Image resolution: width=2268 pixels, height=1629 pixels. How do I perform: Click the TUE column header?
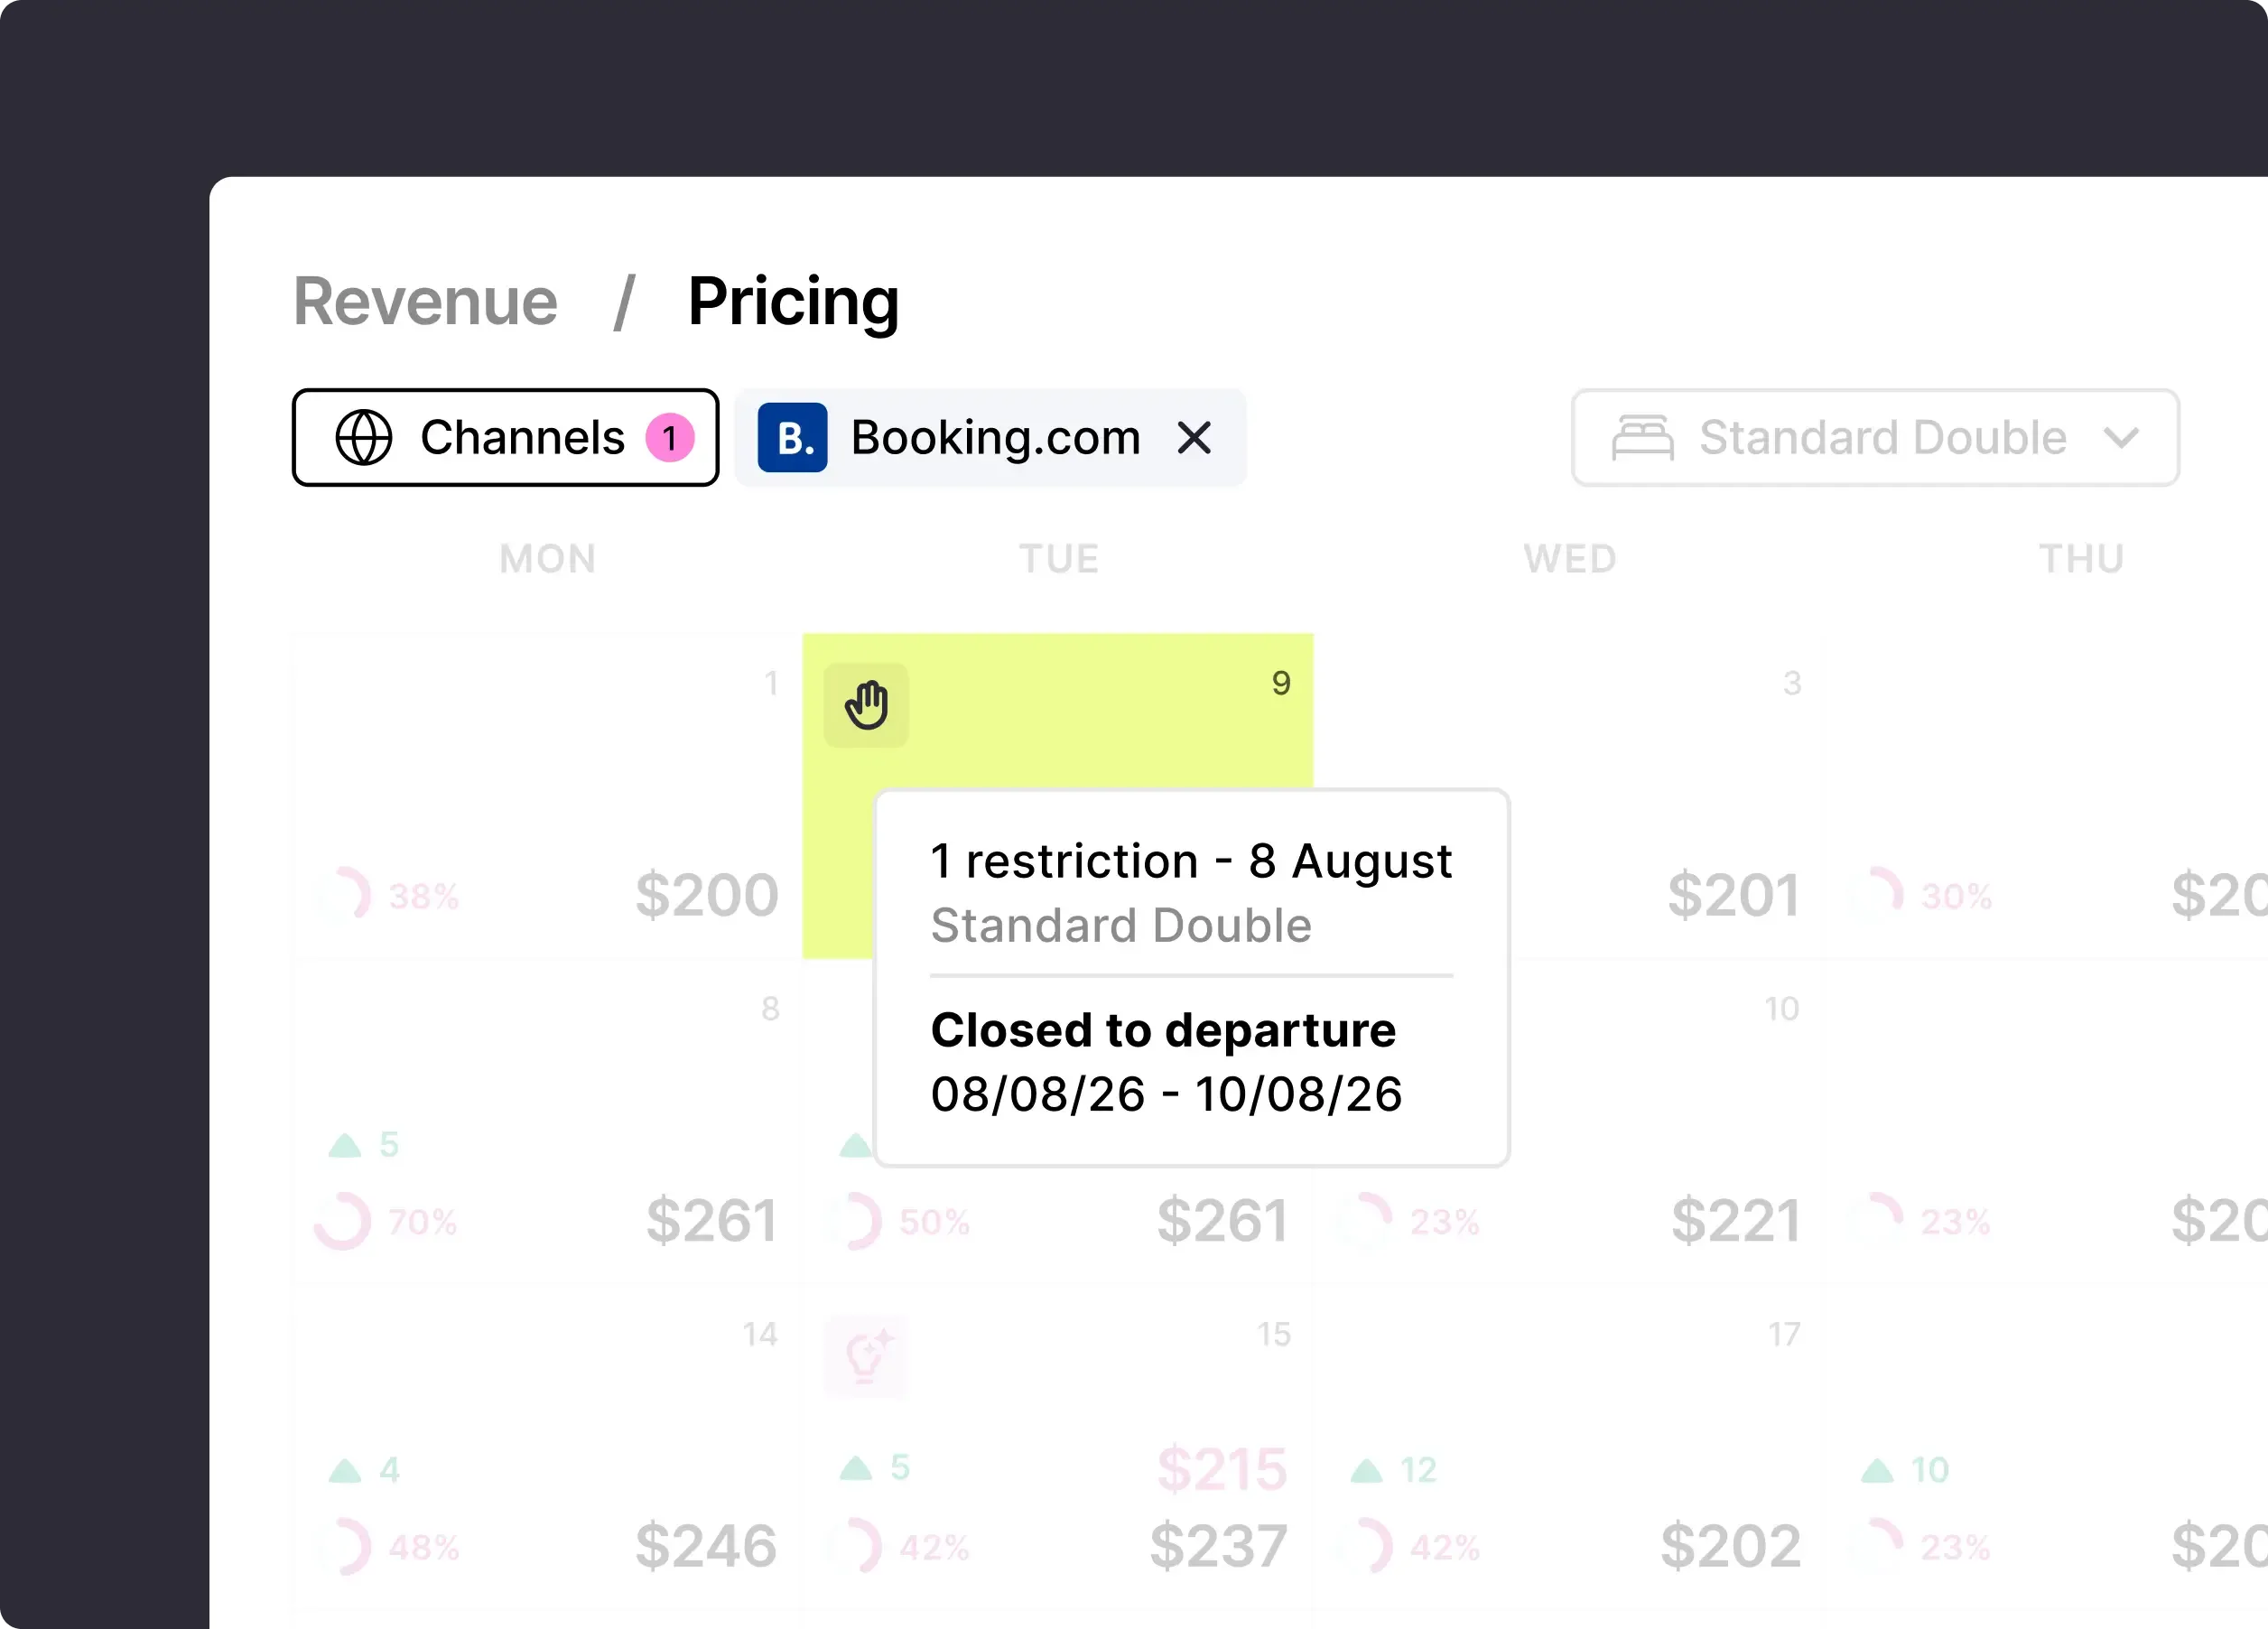(1059, 558)
